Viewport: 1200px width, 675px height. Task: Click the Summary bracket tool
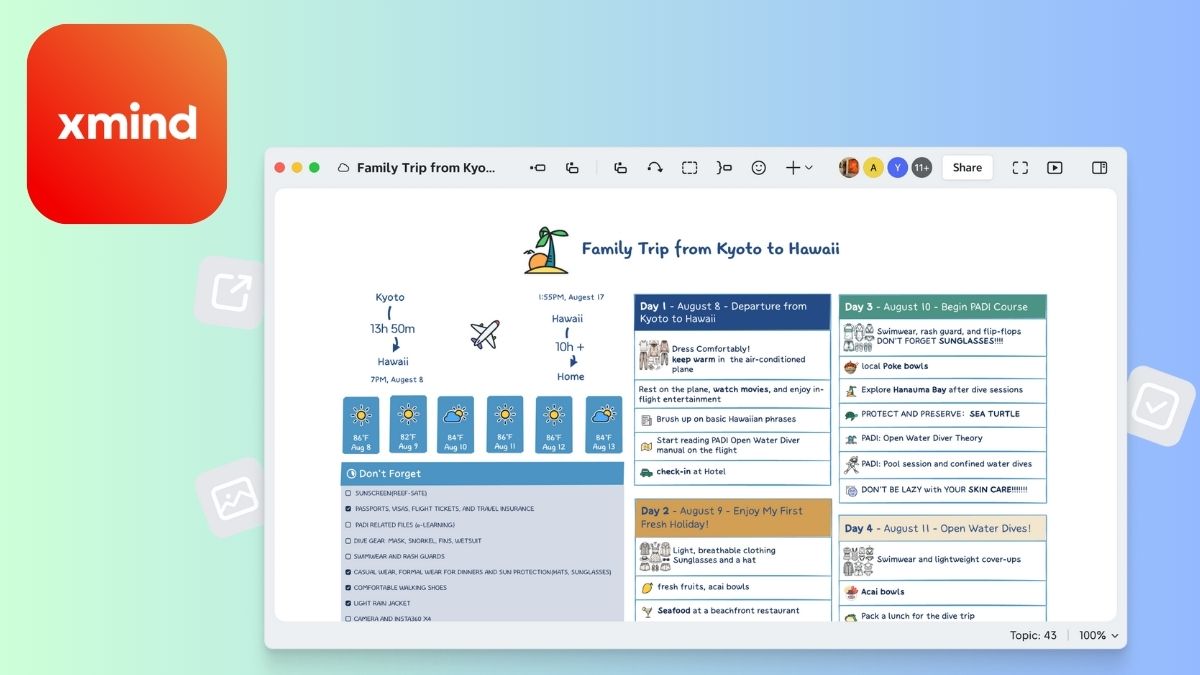pyautogui.click(x=724, y=168)
